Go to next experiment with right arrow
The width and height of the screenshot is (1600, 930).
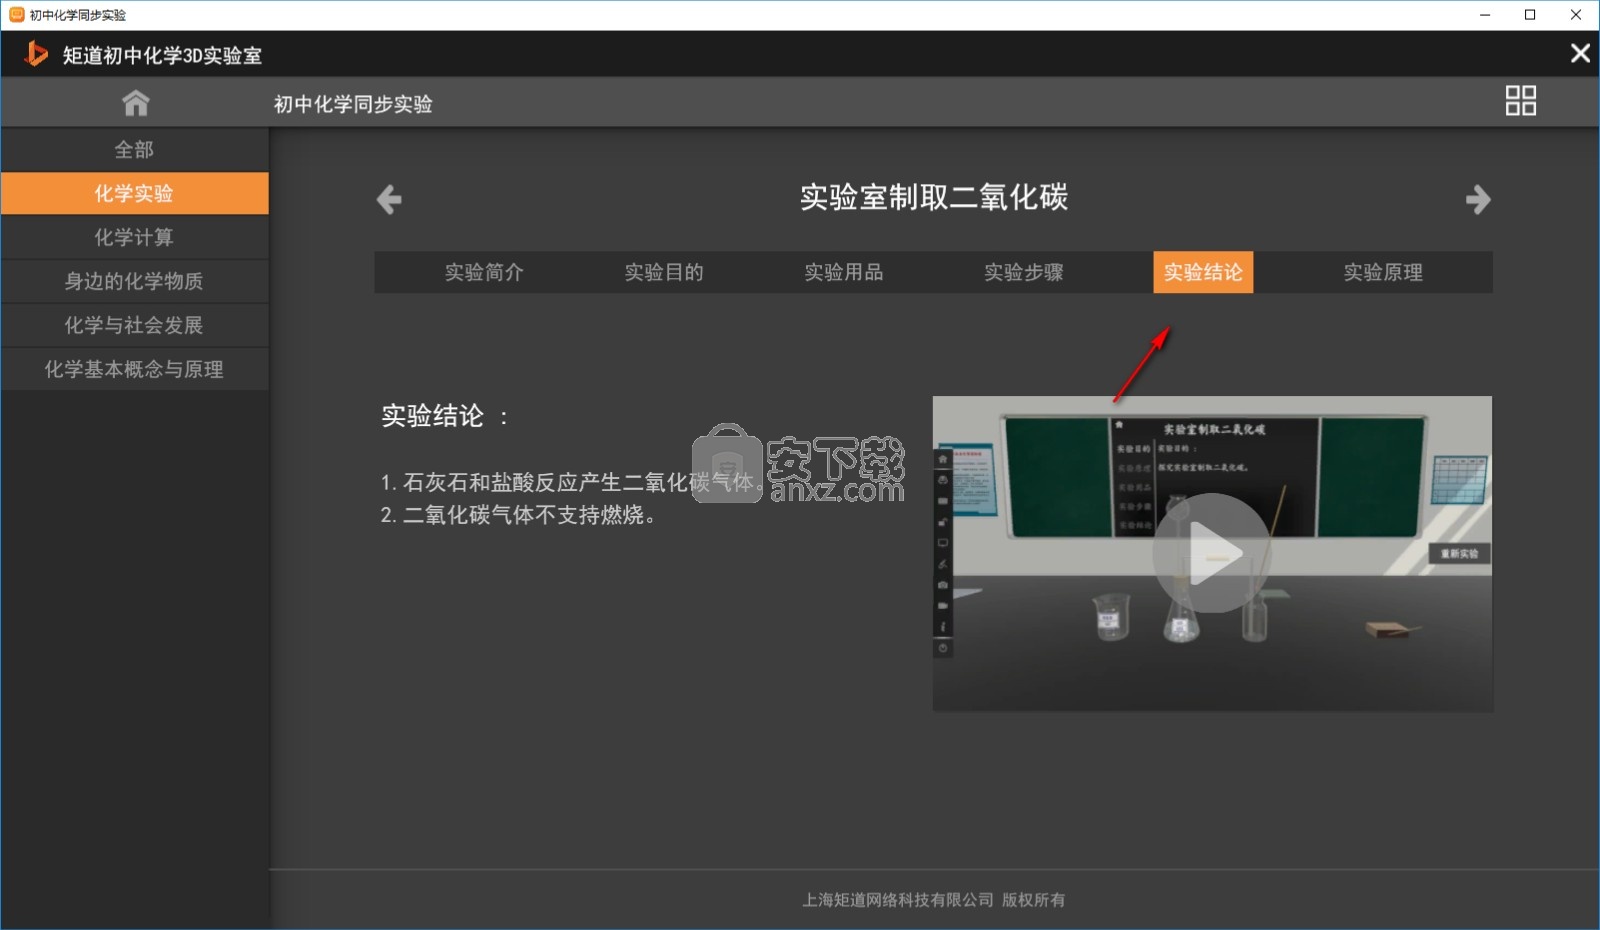(1478, 199)
